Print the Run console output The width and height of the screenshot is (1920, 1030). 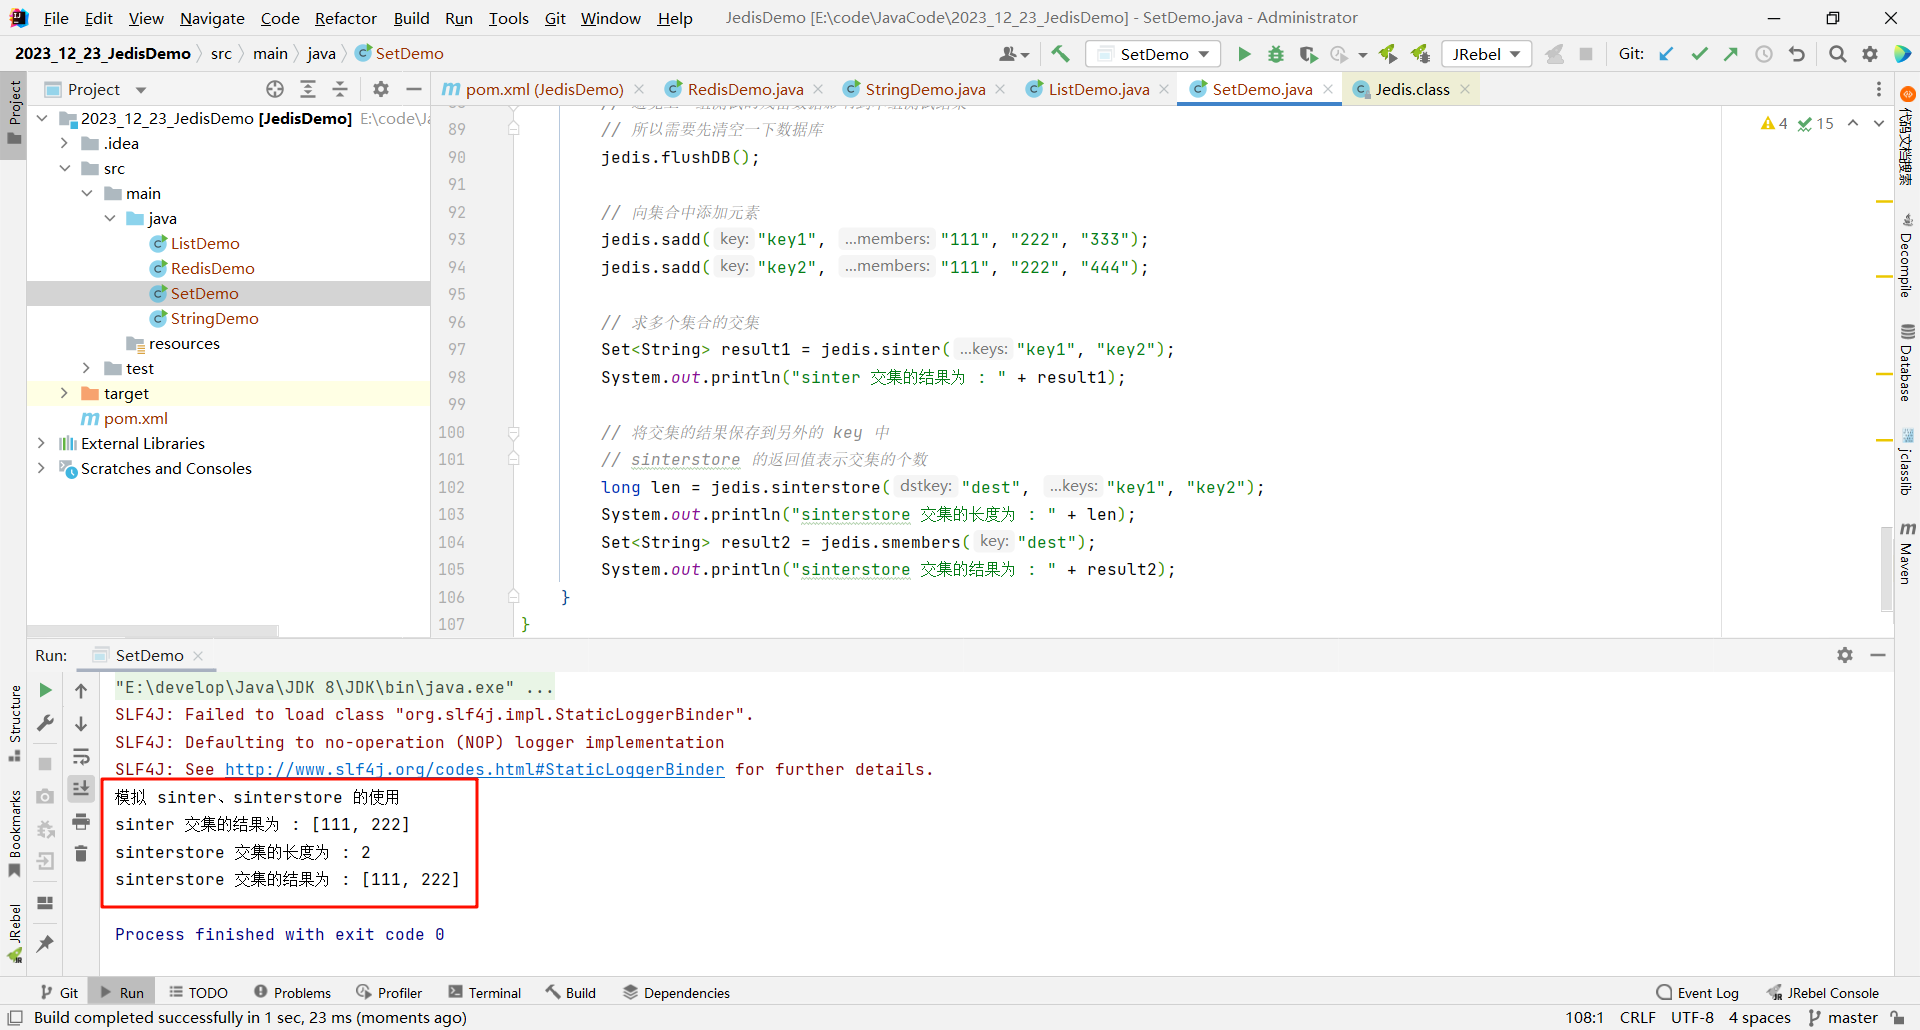81,822
